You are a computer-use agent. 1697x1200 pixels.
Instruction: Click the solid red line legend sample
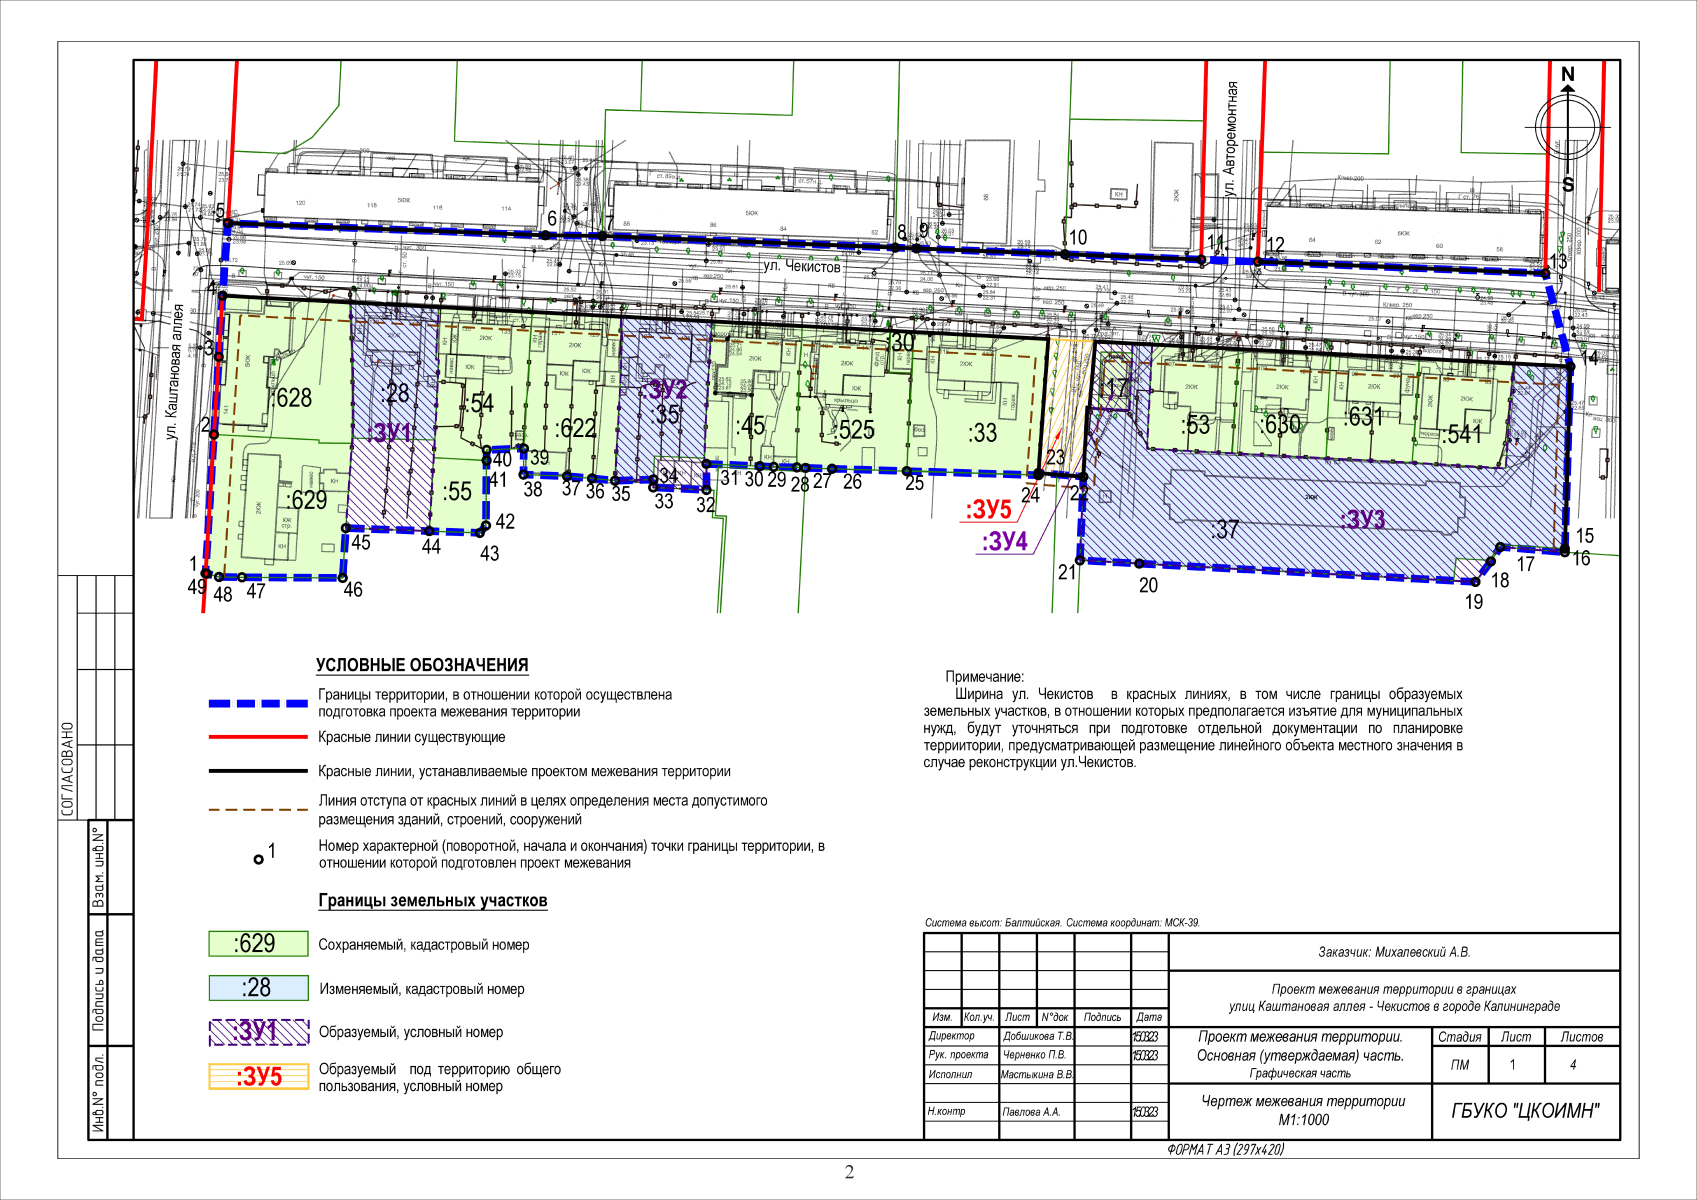click(x=258, y=737)
